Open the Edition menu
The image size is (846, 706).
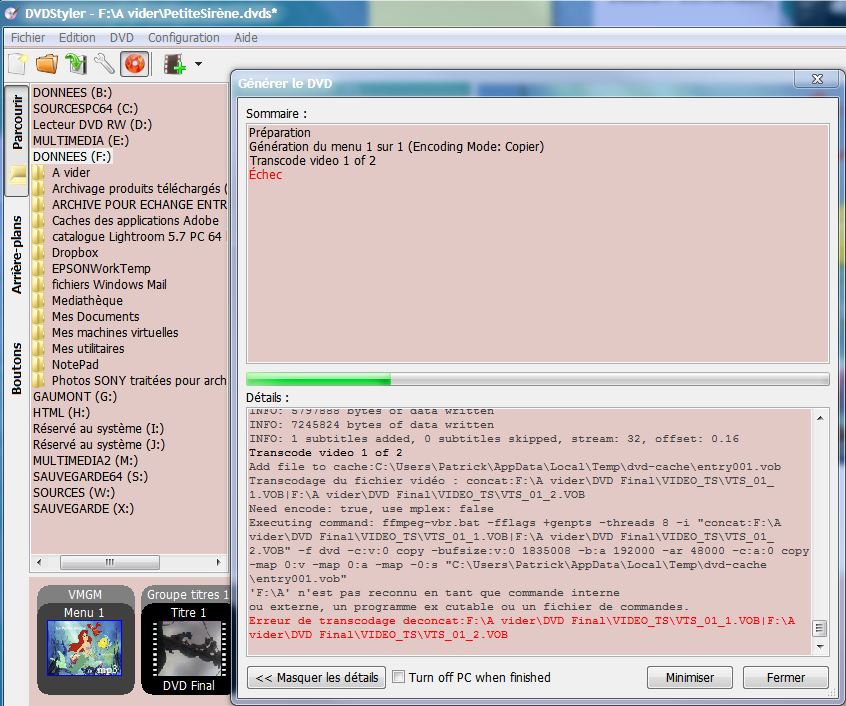(77, 38)
